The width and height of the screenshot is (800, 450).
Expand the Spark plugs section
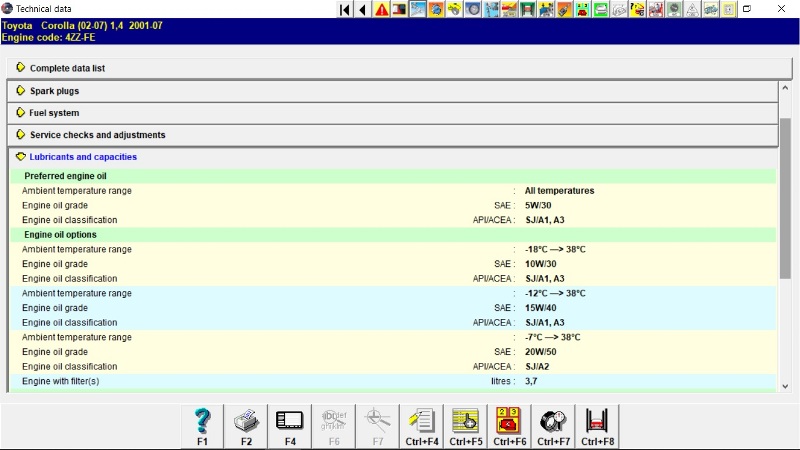click(x=393, y=91)
